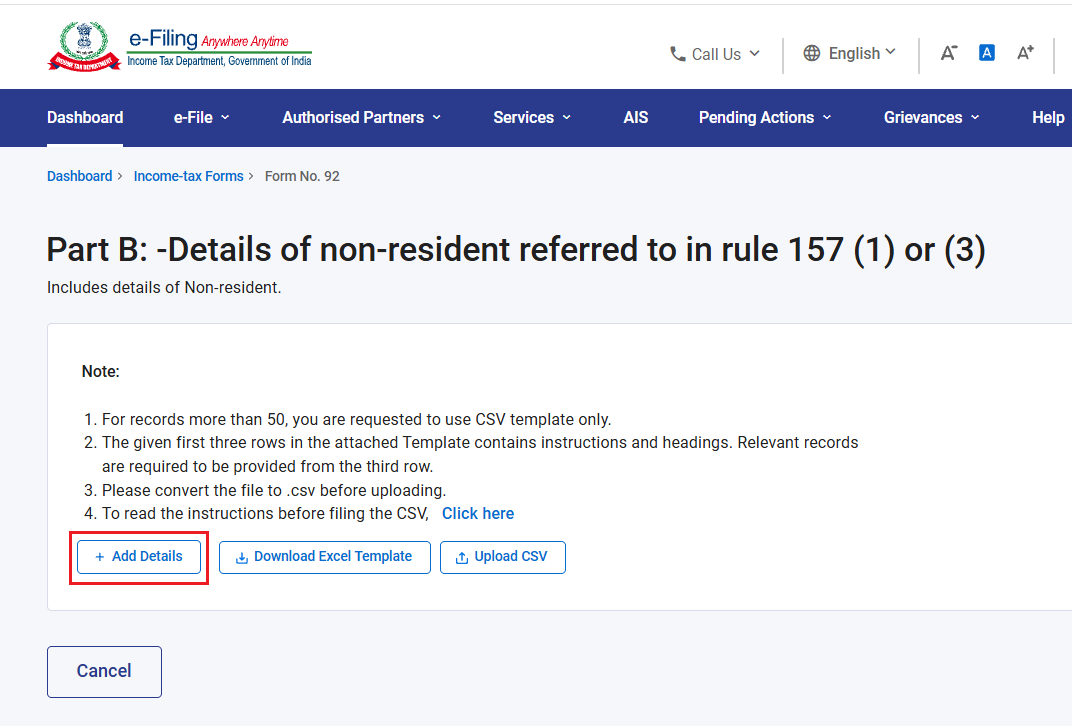Click the Part B page heading
The width and height of the screenshot is (1072, 726).
click(x=516, y=250)
